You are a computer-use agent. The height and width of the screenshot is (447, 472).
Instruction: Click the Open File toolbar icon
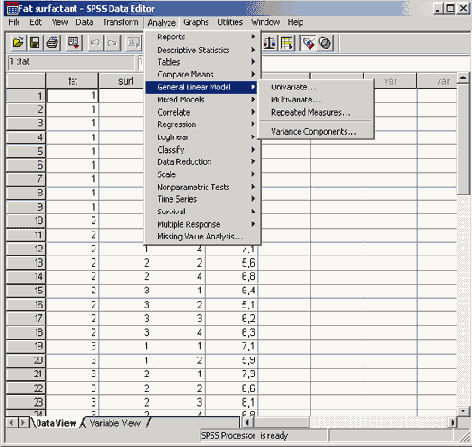[x=18, y=43]
